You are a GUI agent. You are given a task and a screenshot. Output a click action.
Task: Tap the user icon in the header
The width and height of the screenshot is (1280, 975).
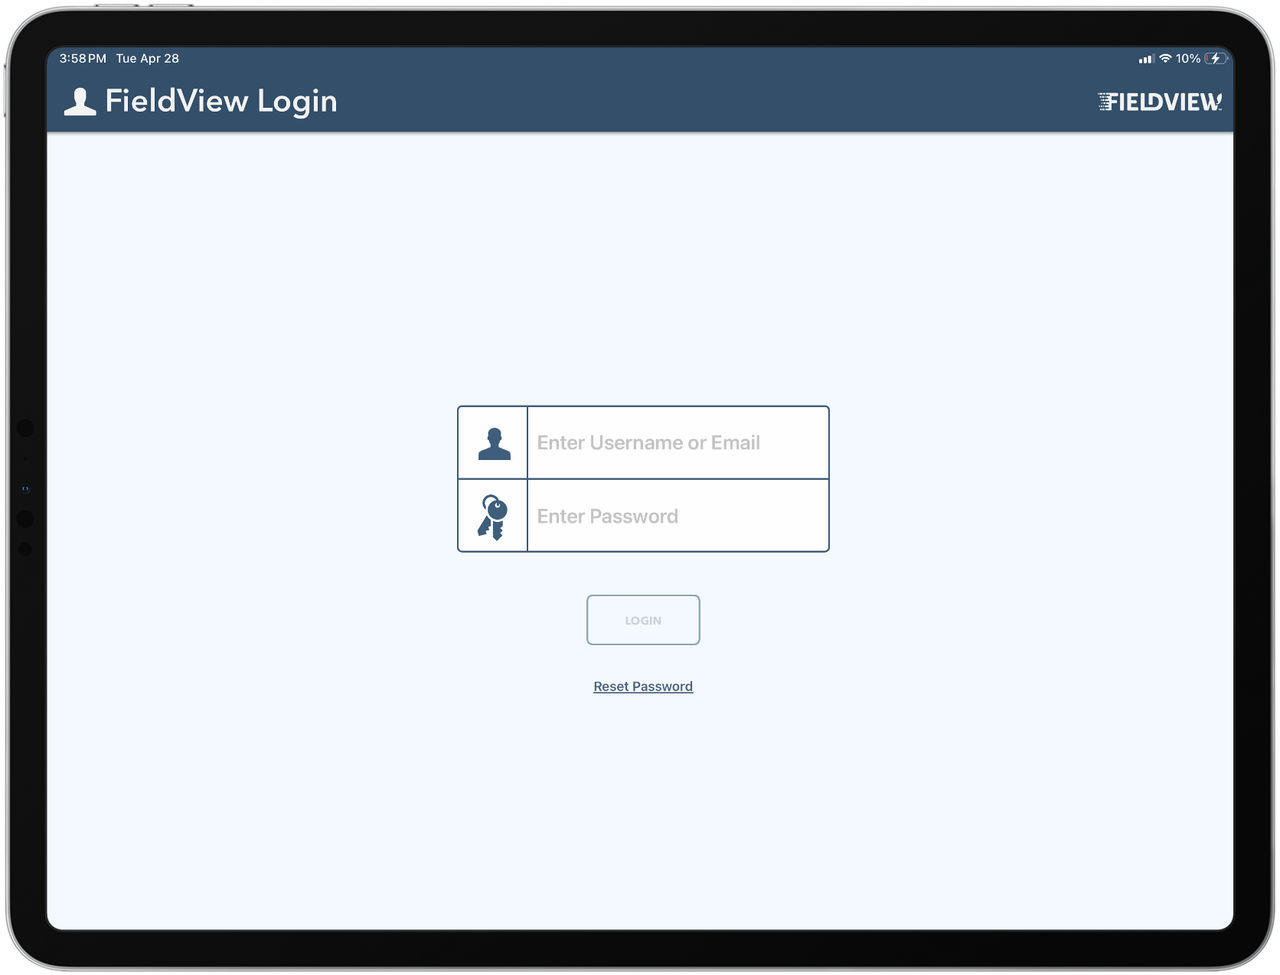click(x=80, y=101)
